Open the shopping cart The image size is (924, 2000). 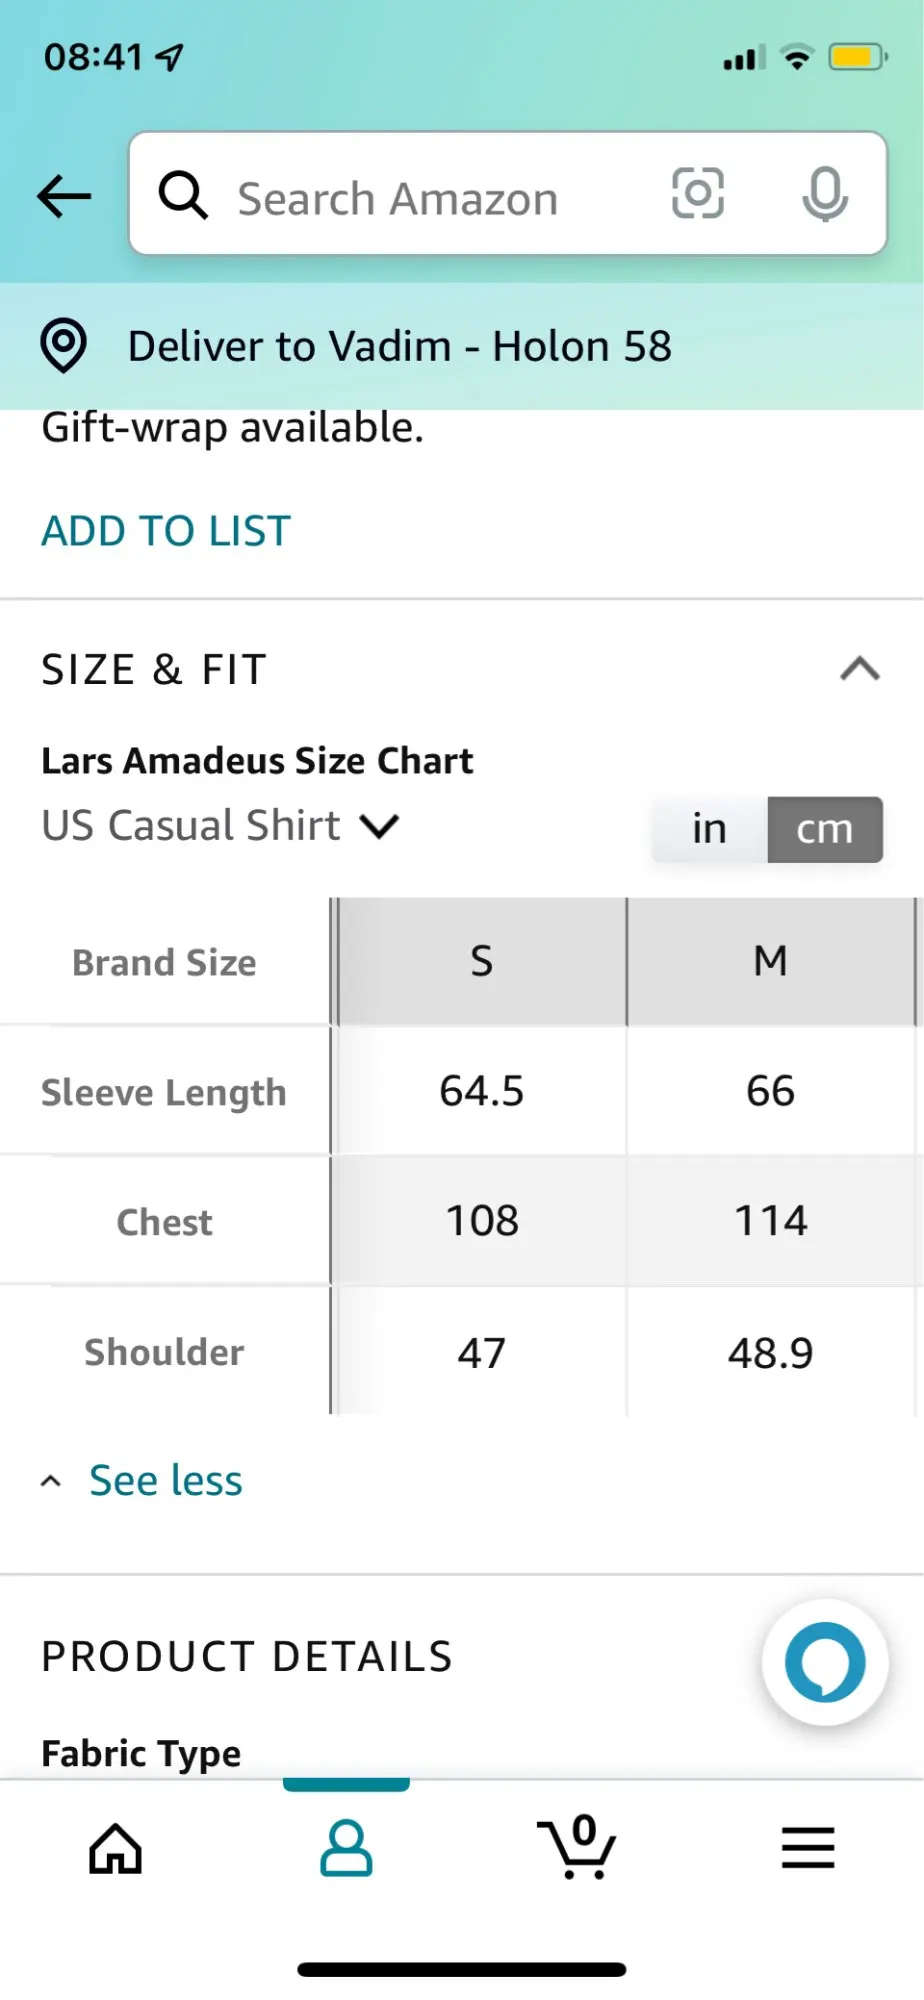tap(577, 1848)
